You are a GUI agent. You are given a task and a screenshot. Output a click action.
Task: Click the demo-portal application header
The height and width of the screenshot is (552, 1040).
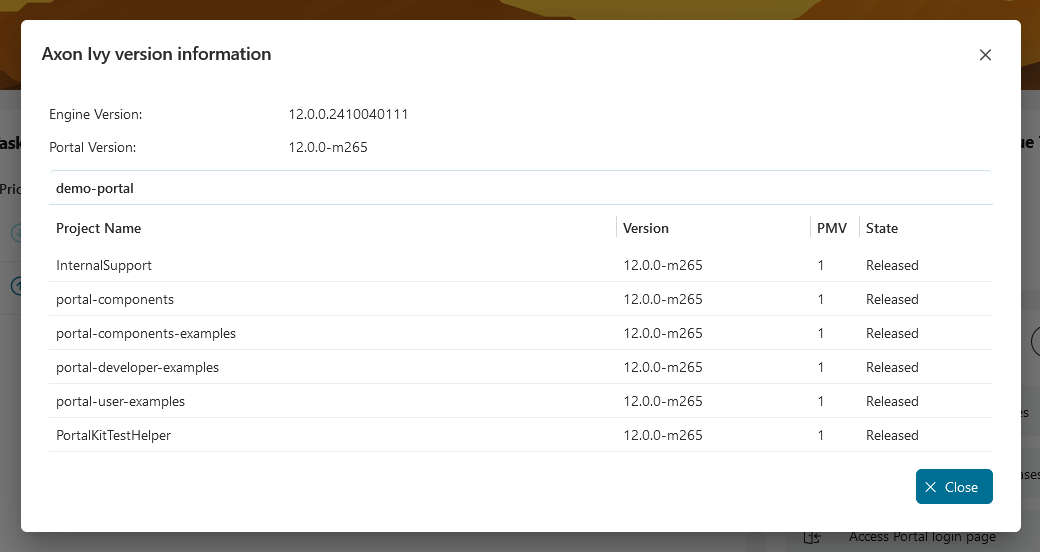tap(521, 188)
